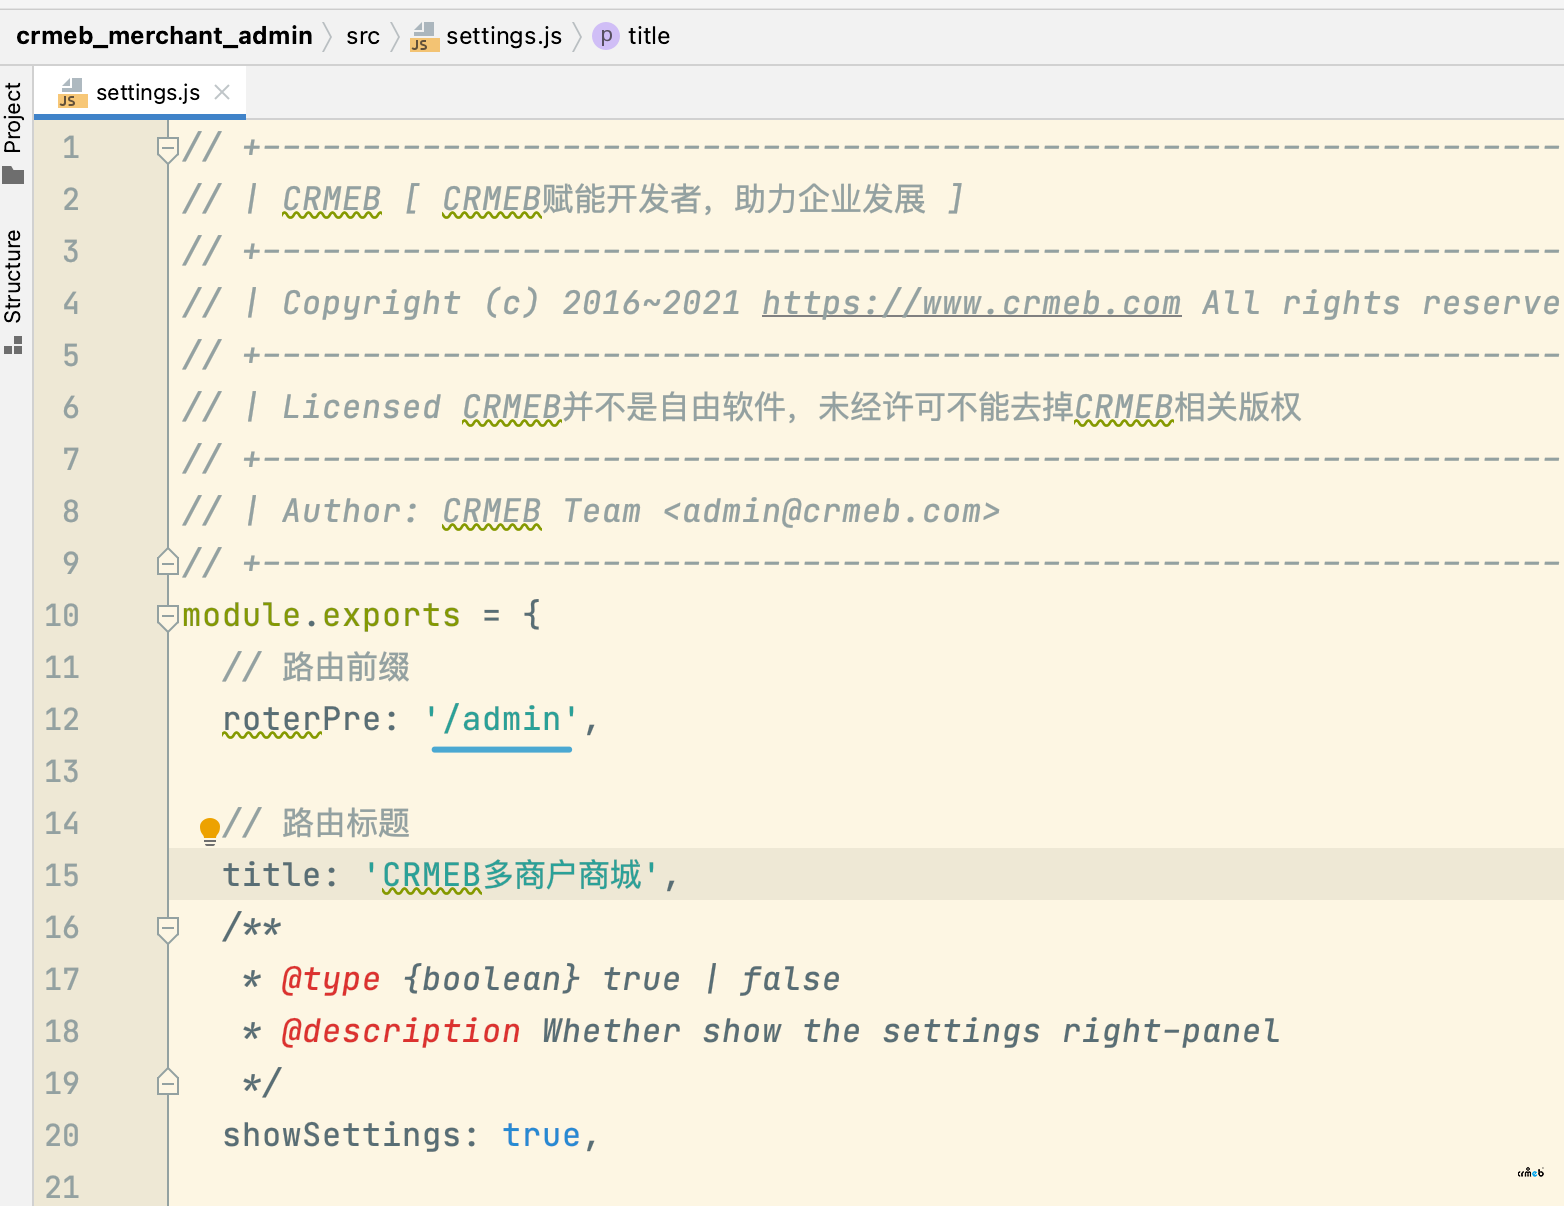Collapse the header comment block at line 1
This screenshot has width=1564, height=1206.
pyautogui.click(x=168, y=149)
